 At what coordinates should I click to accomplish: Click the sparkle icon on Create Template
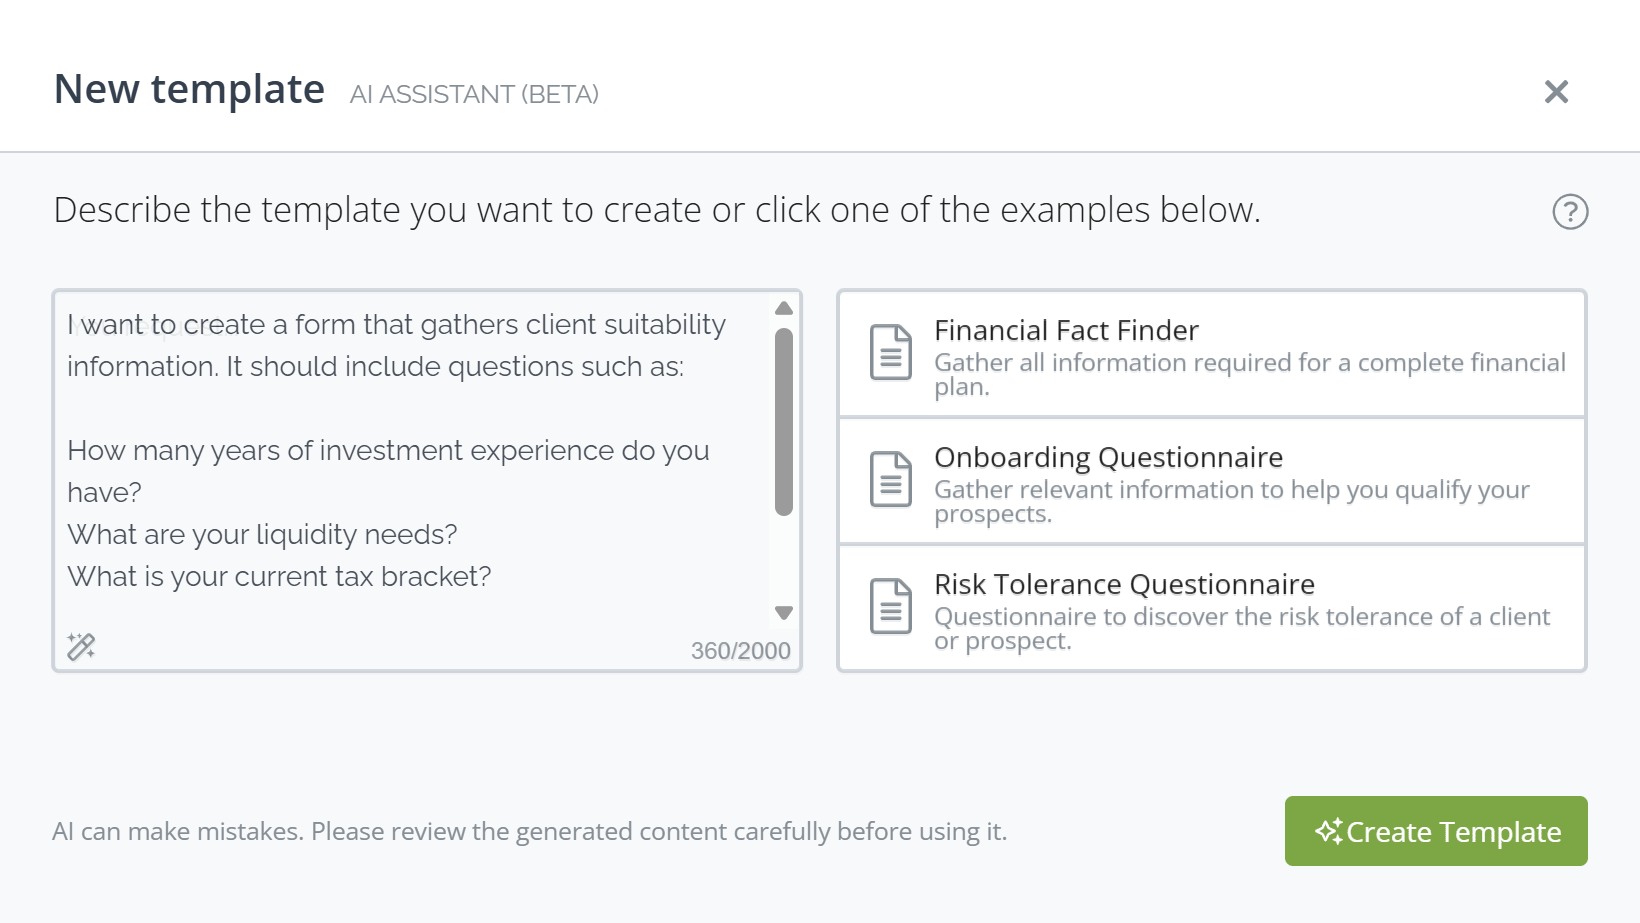click(x=1328, y=831)
